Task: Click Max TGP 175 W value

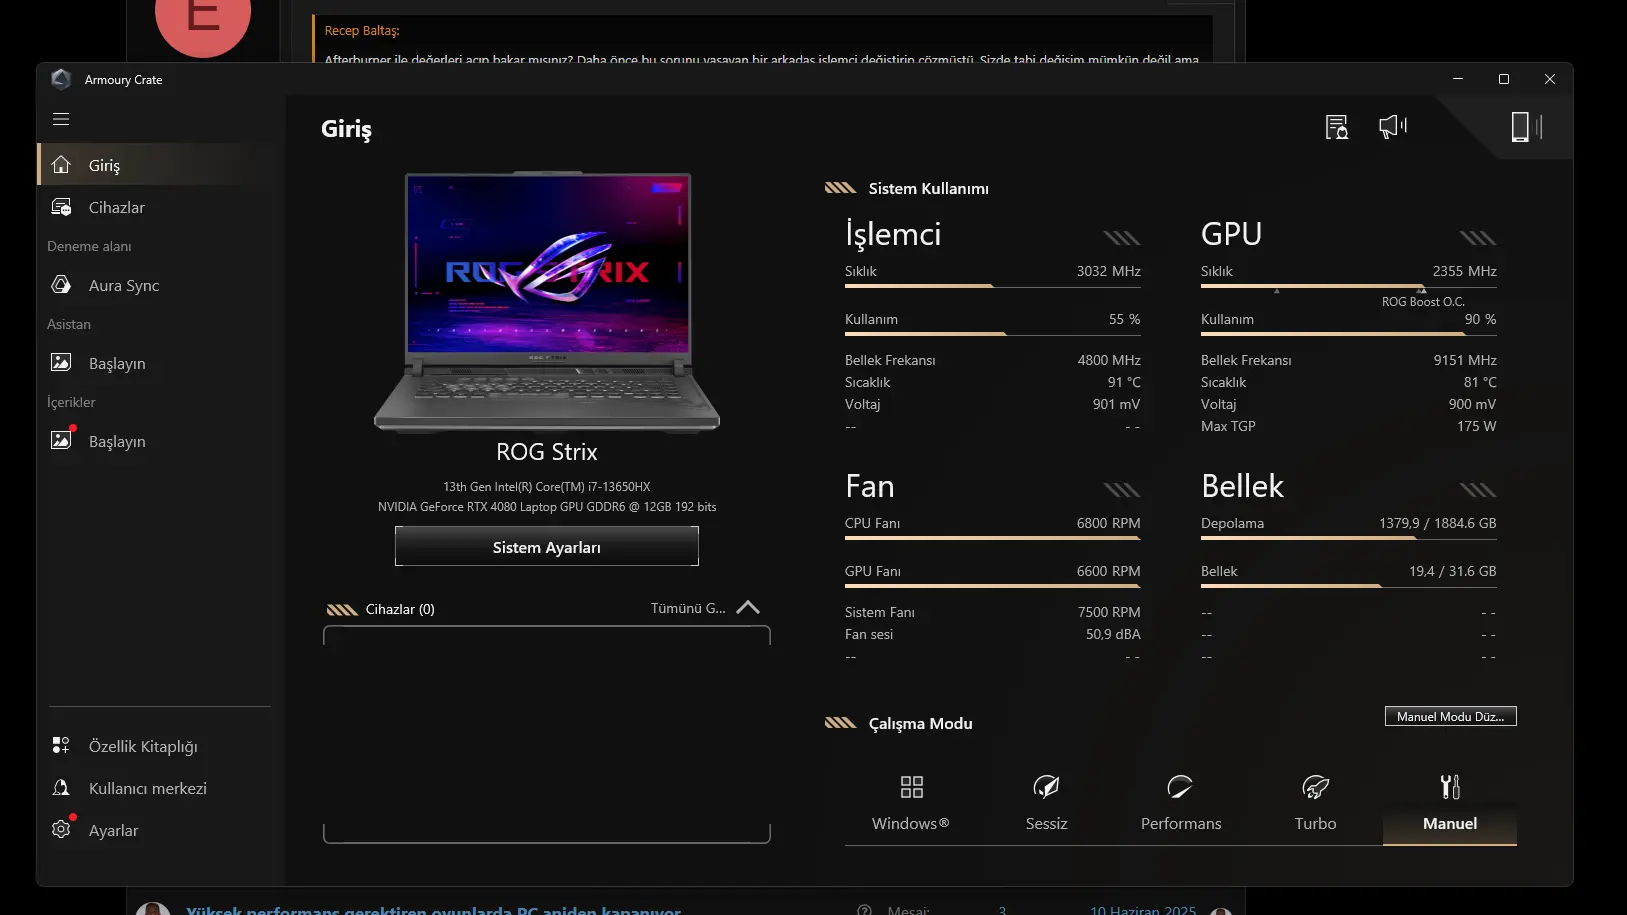Action: (x=1477, y=426)
